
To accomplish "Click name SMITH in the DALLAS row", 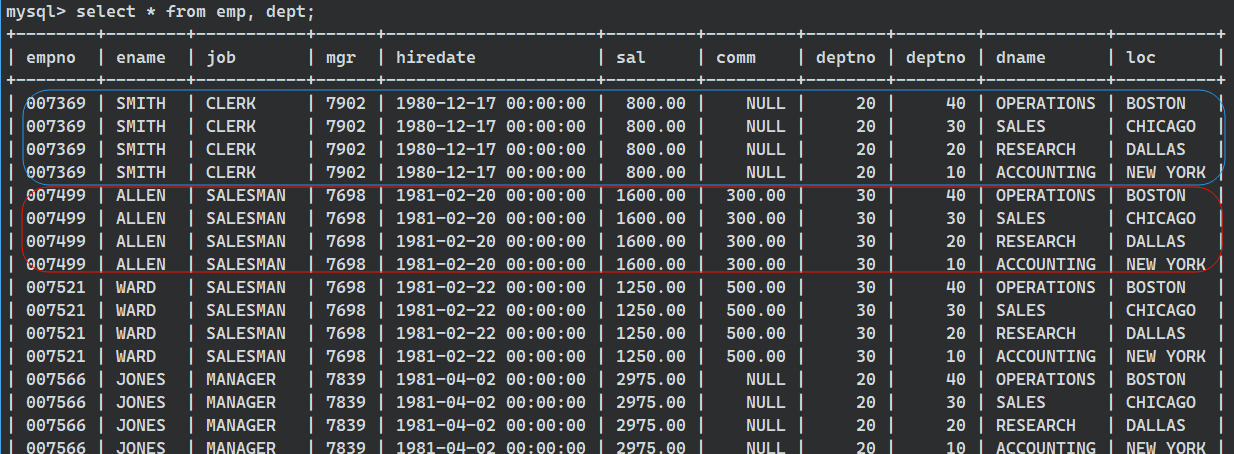I will click(141, 149).
